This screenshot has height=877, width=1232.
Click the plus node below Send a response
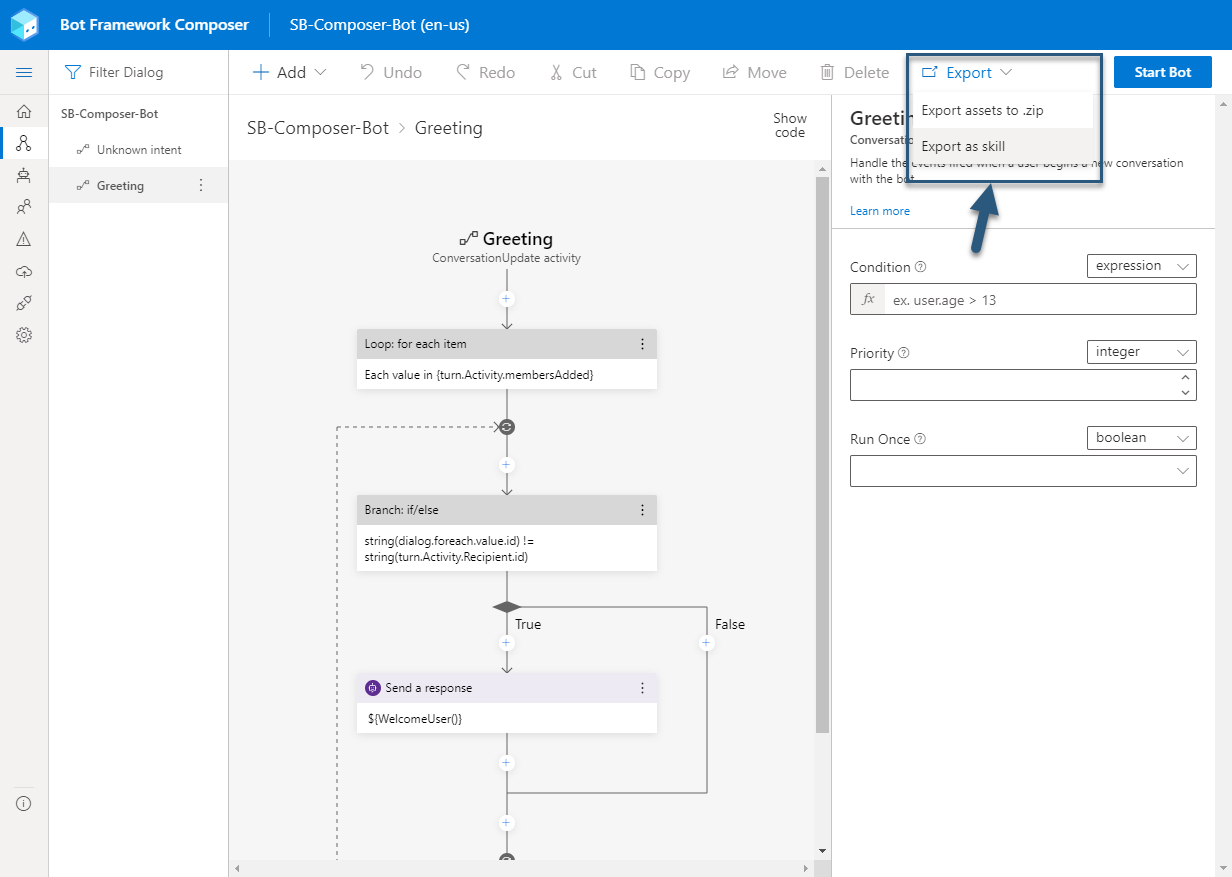click(506, 763)
